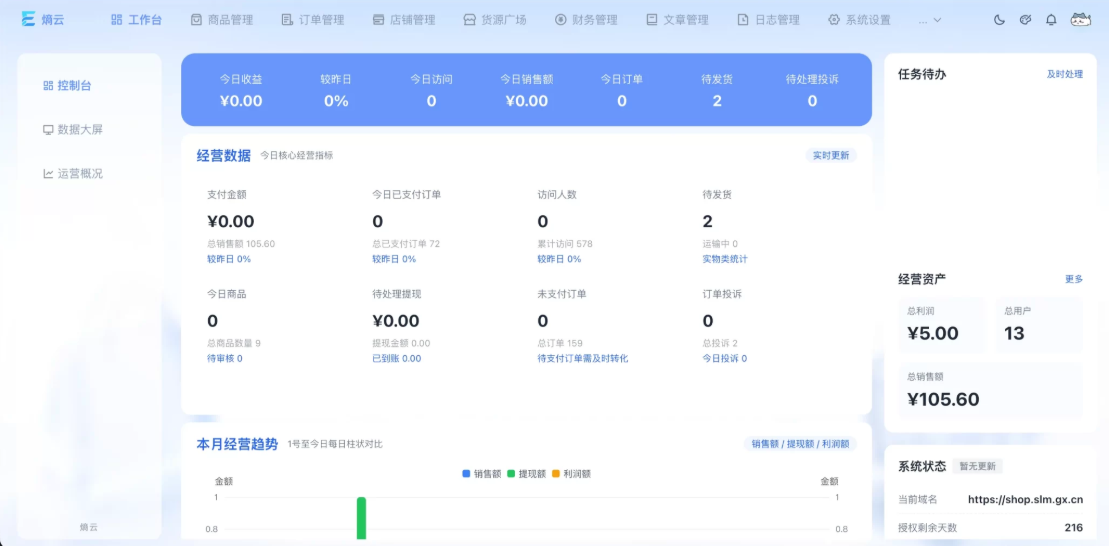Viewport: 1110px width, 559px height.
Task: Click 较昨日 0% under 支付金额
Action: (229, 259)
